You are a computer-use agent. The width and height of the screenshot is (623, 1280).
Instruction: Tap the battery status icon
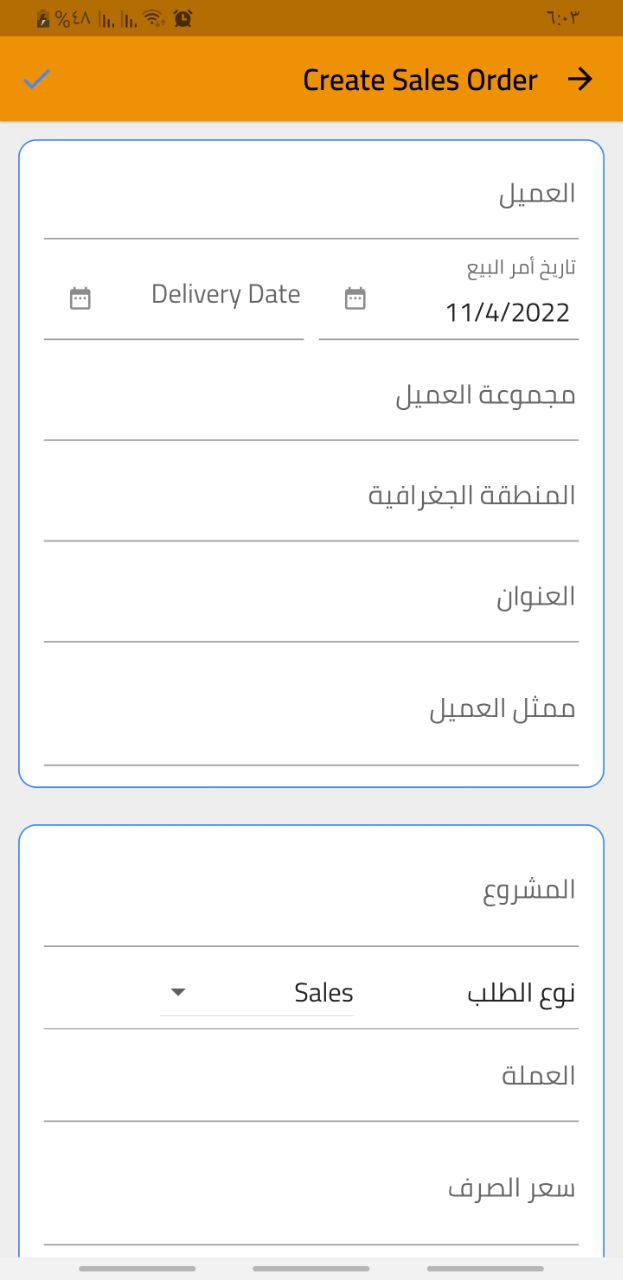[x=43, y=18]
